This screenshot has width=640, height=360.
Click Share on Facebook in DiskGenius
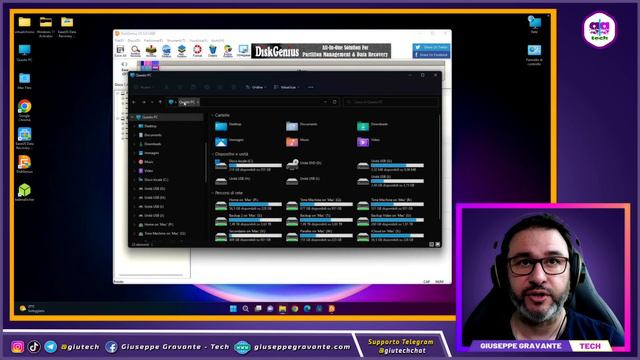[431, 55]
